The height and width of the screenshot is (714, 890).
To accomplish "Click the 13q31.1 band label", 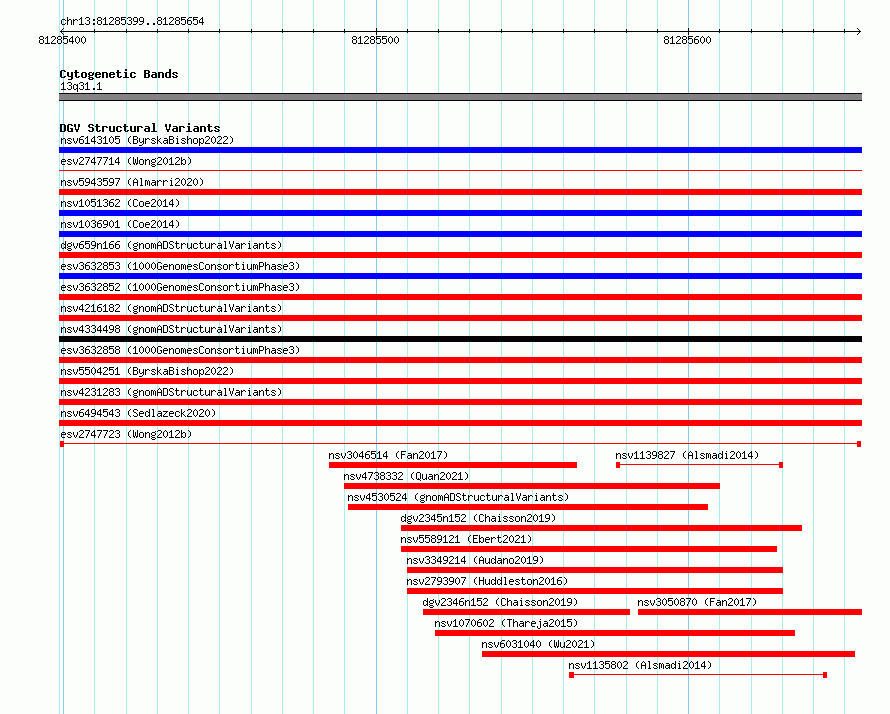I will tap(81, 86).
